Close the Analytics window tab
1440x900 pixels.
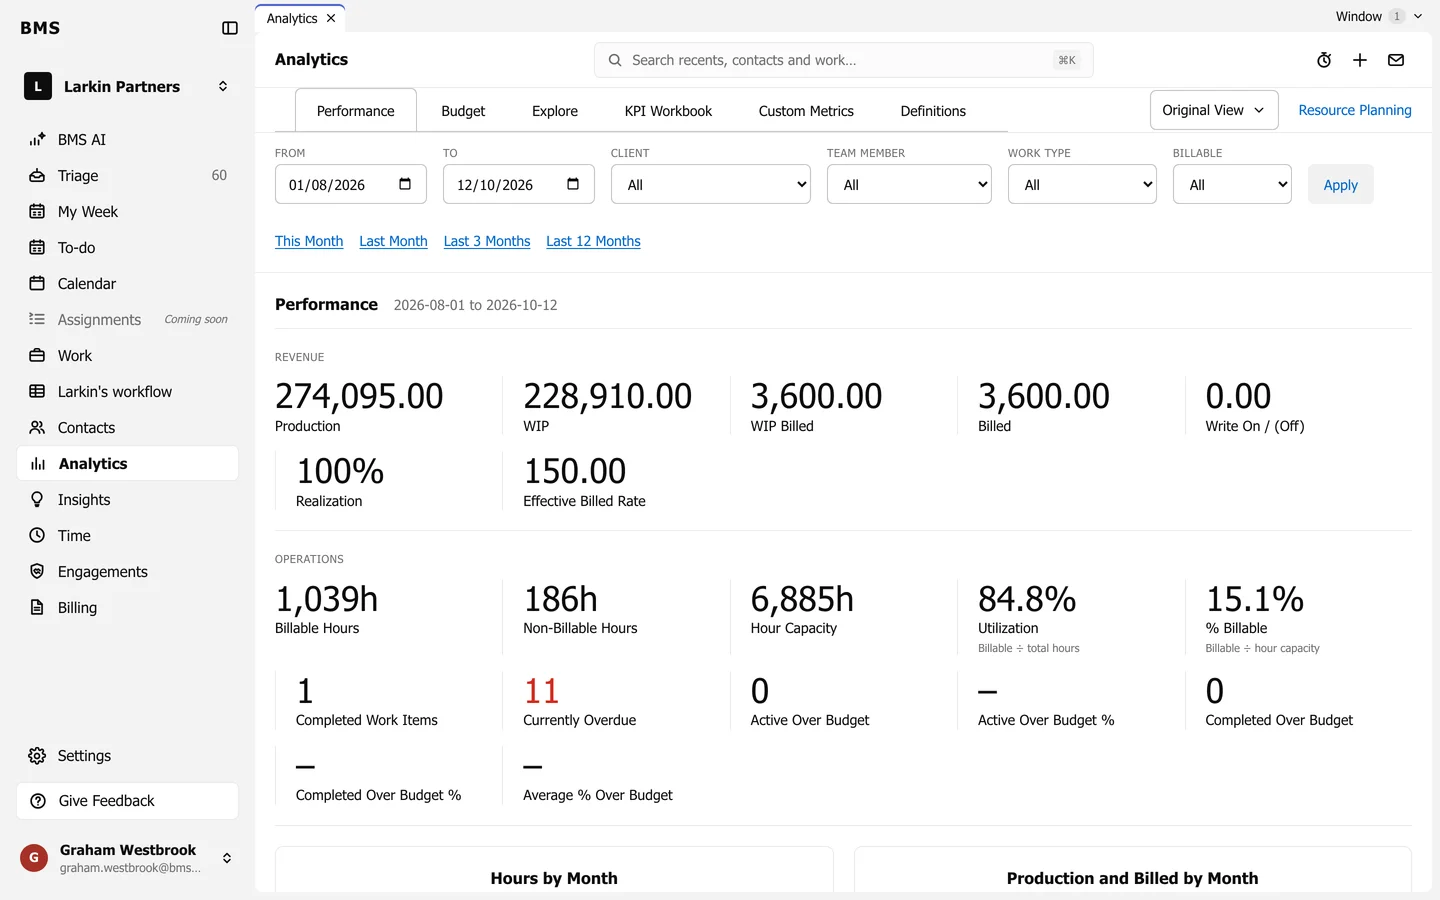[x=331, y=18]
